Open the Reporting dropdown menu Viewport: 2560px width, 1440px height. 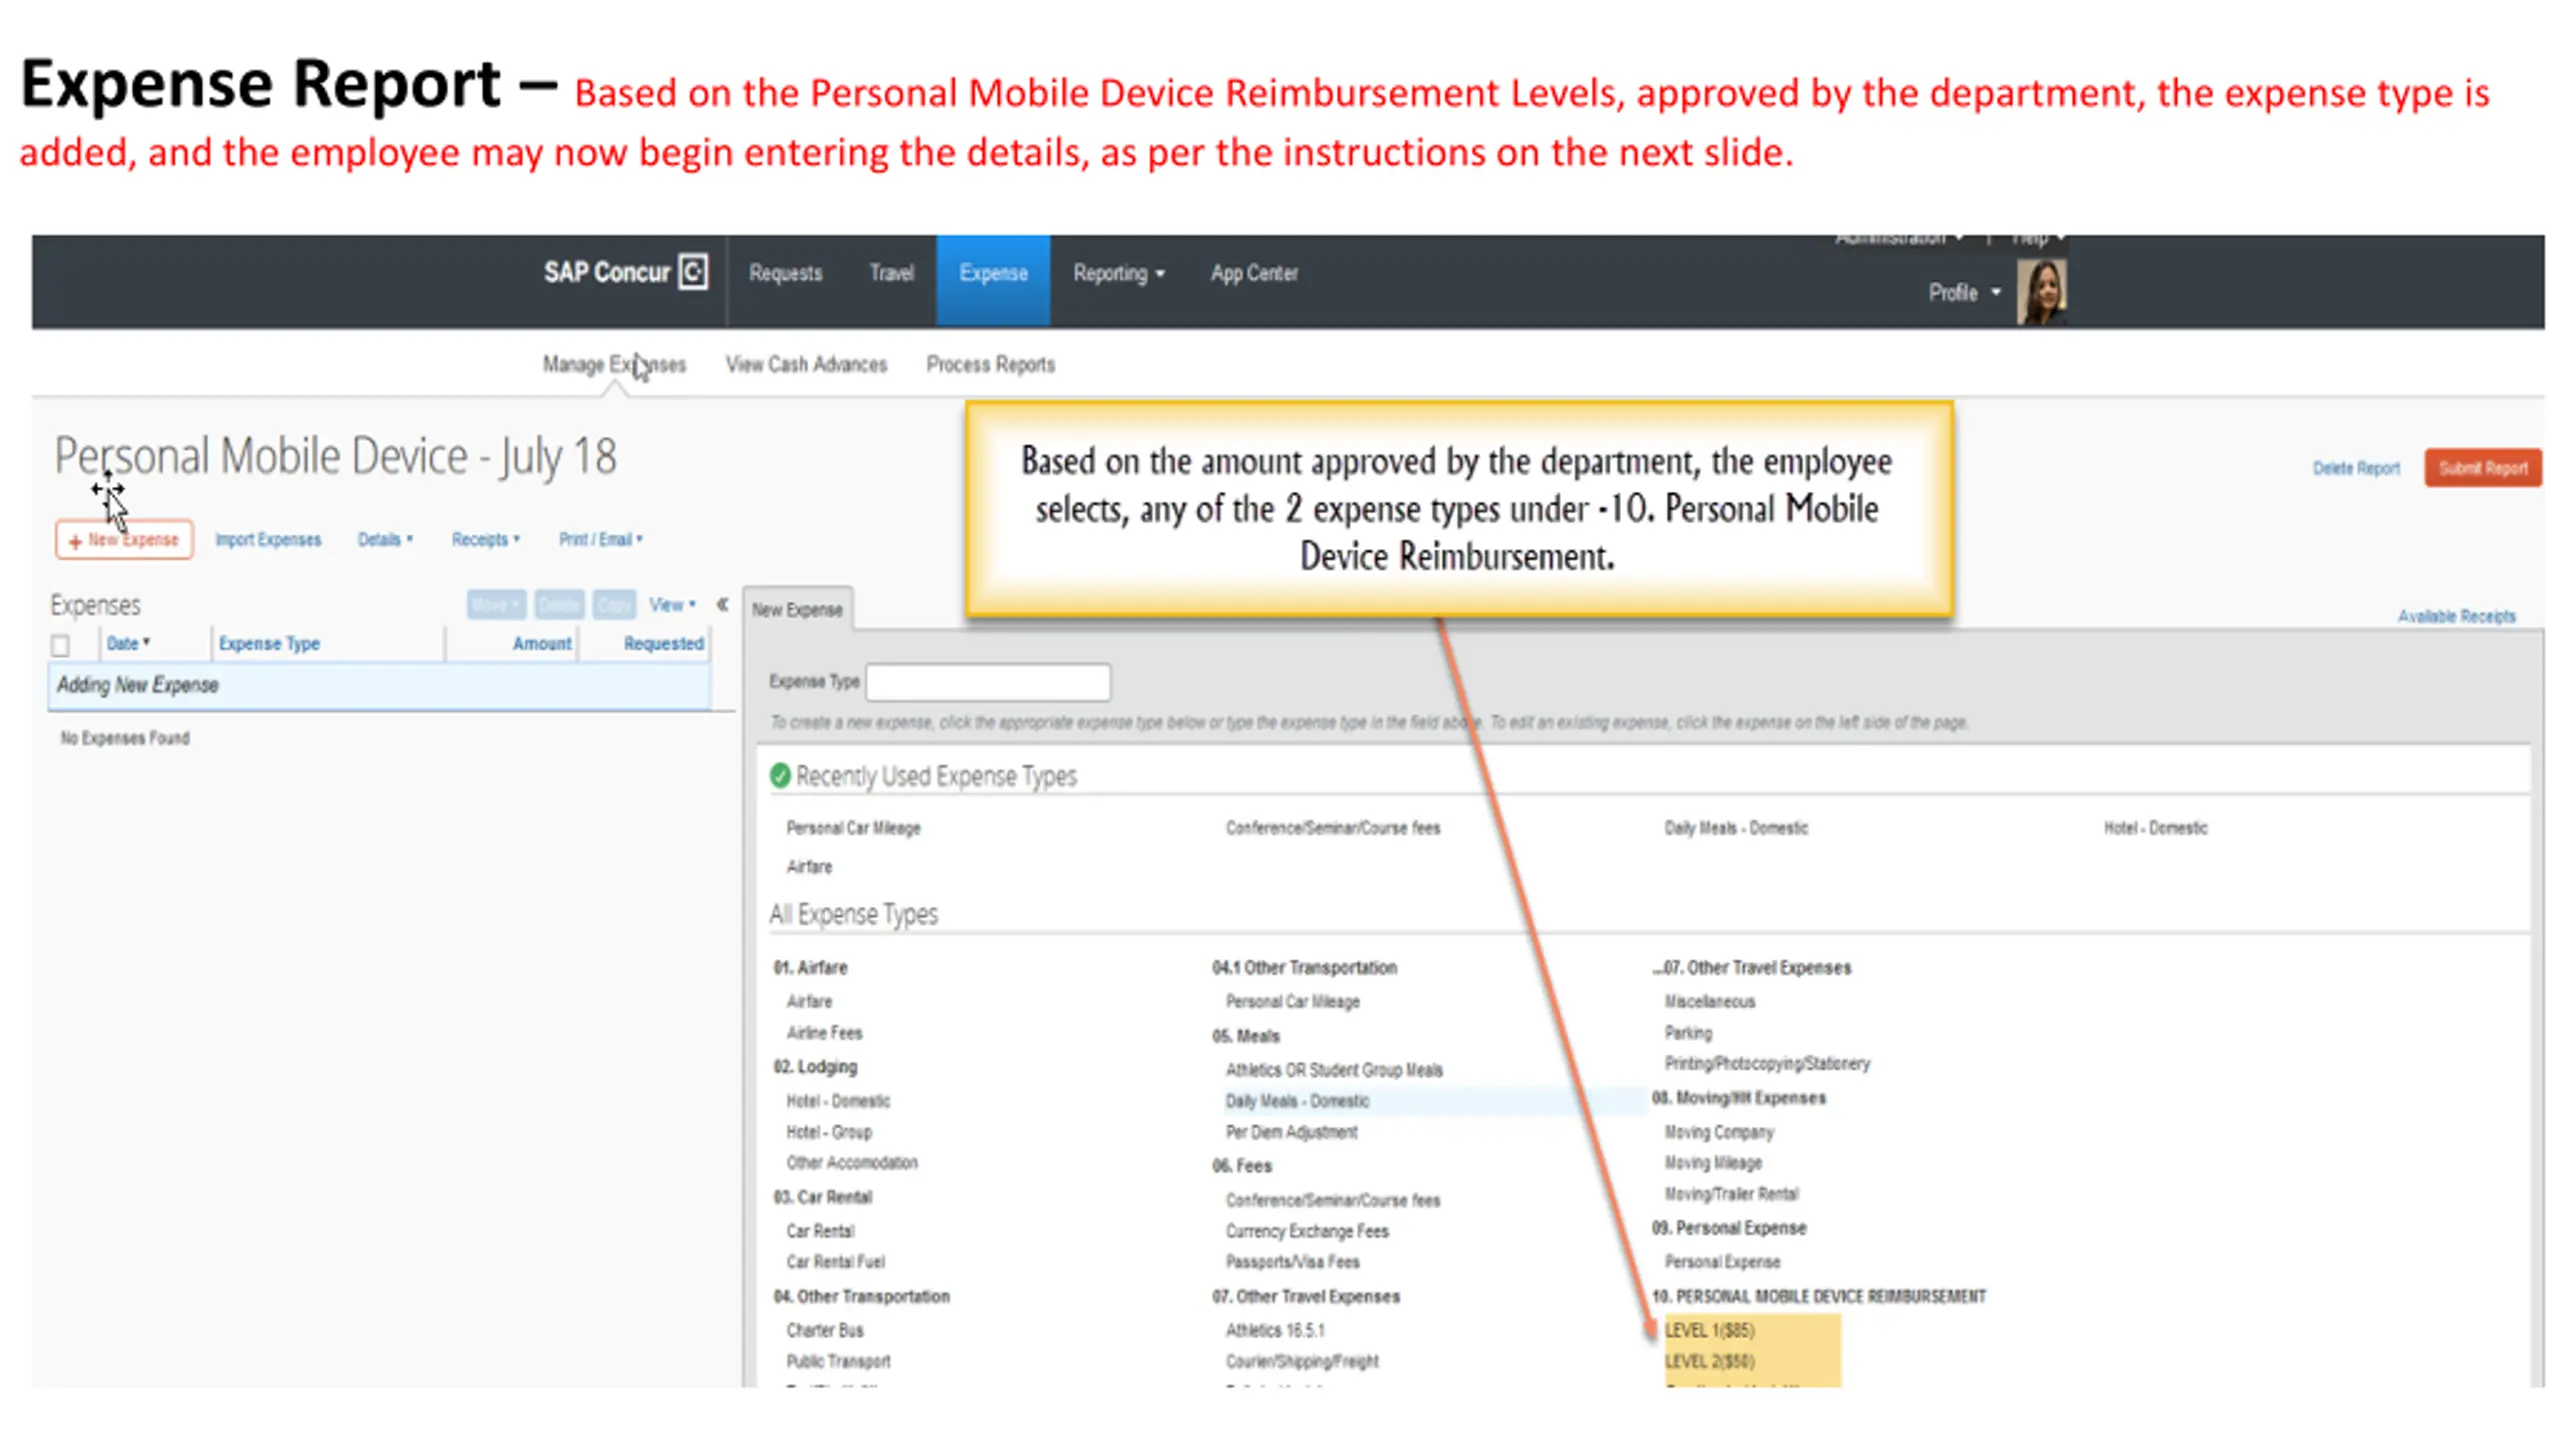[1118, 273]
